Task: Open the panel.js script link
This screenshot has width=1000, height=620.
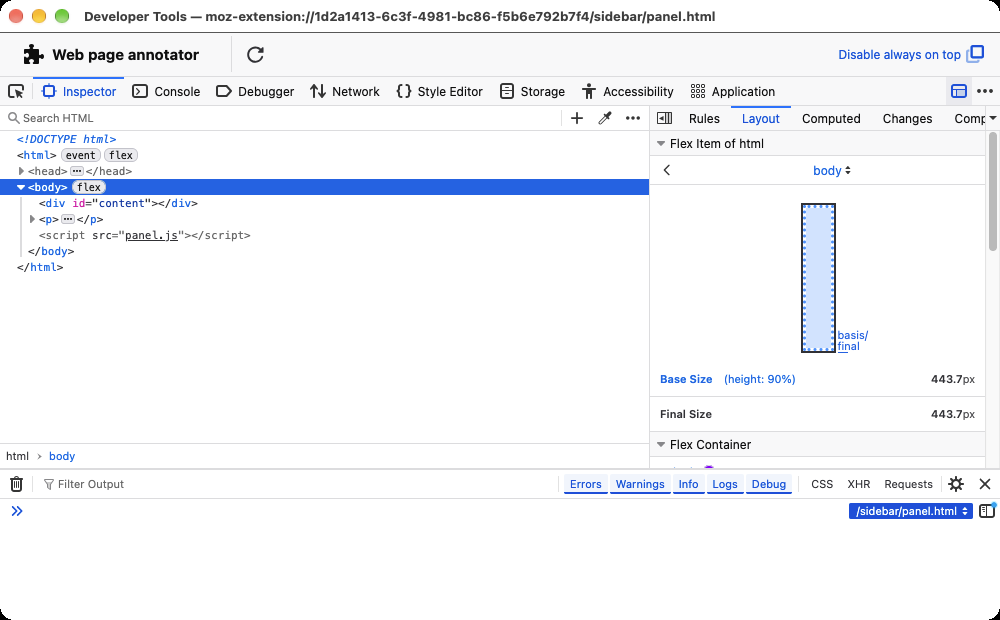Action: [151, 235]
